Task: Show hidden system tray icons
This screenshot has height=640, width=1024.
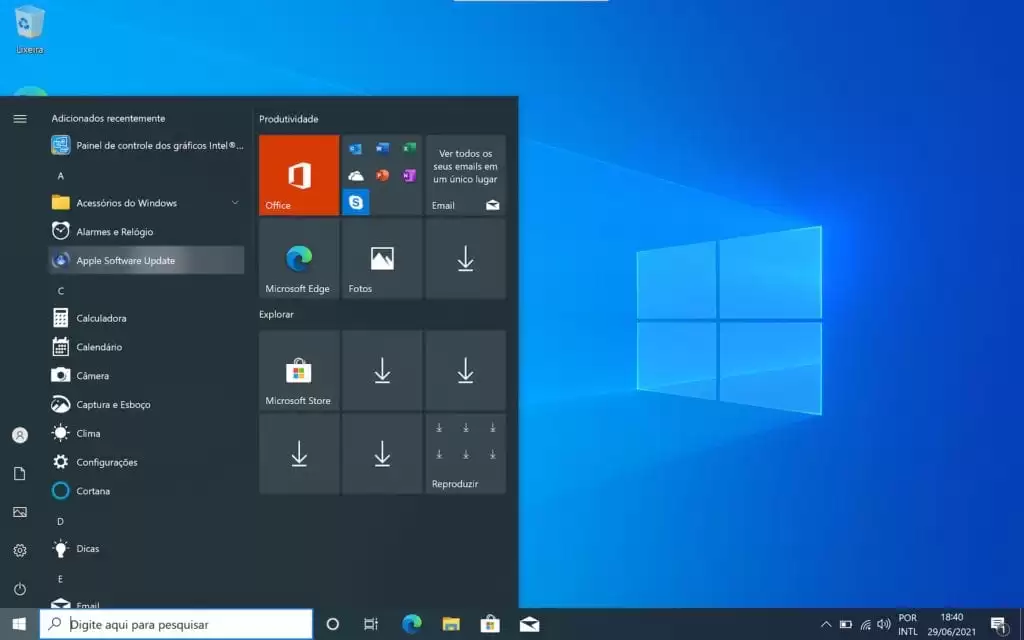Action: point(826,624)
